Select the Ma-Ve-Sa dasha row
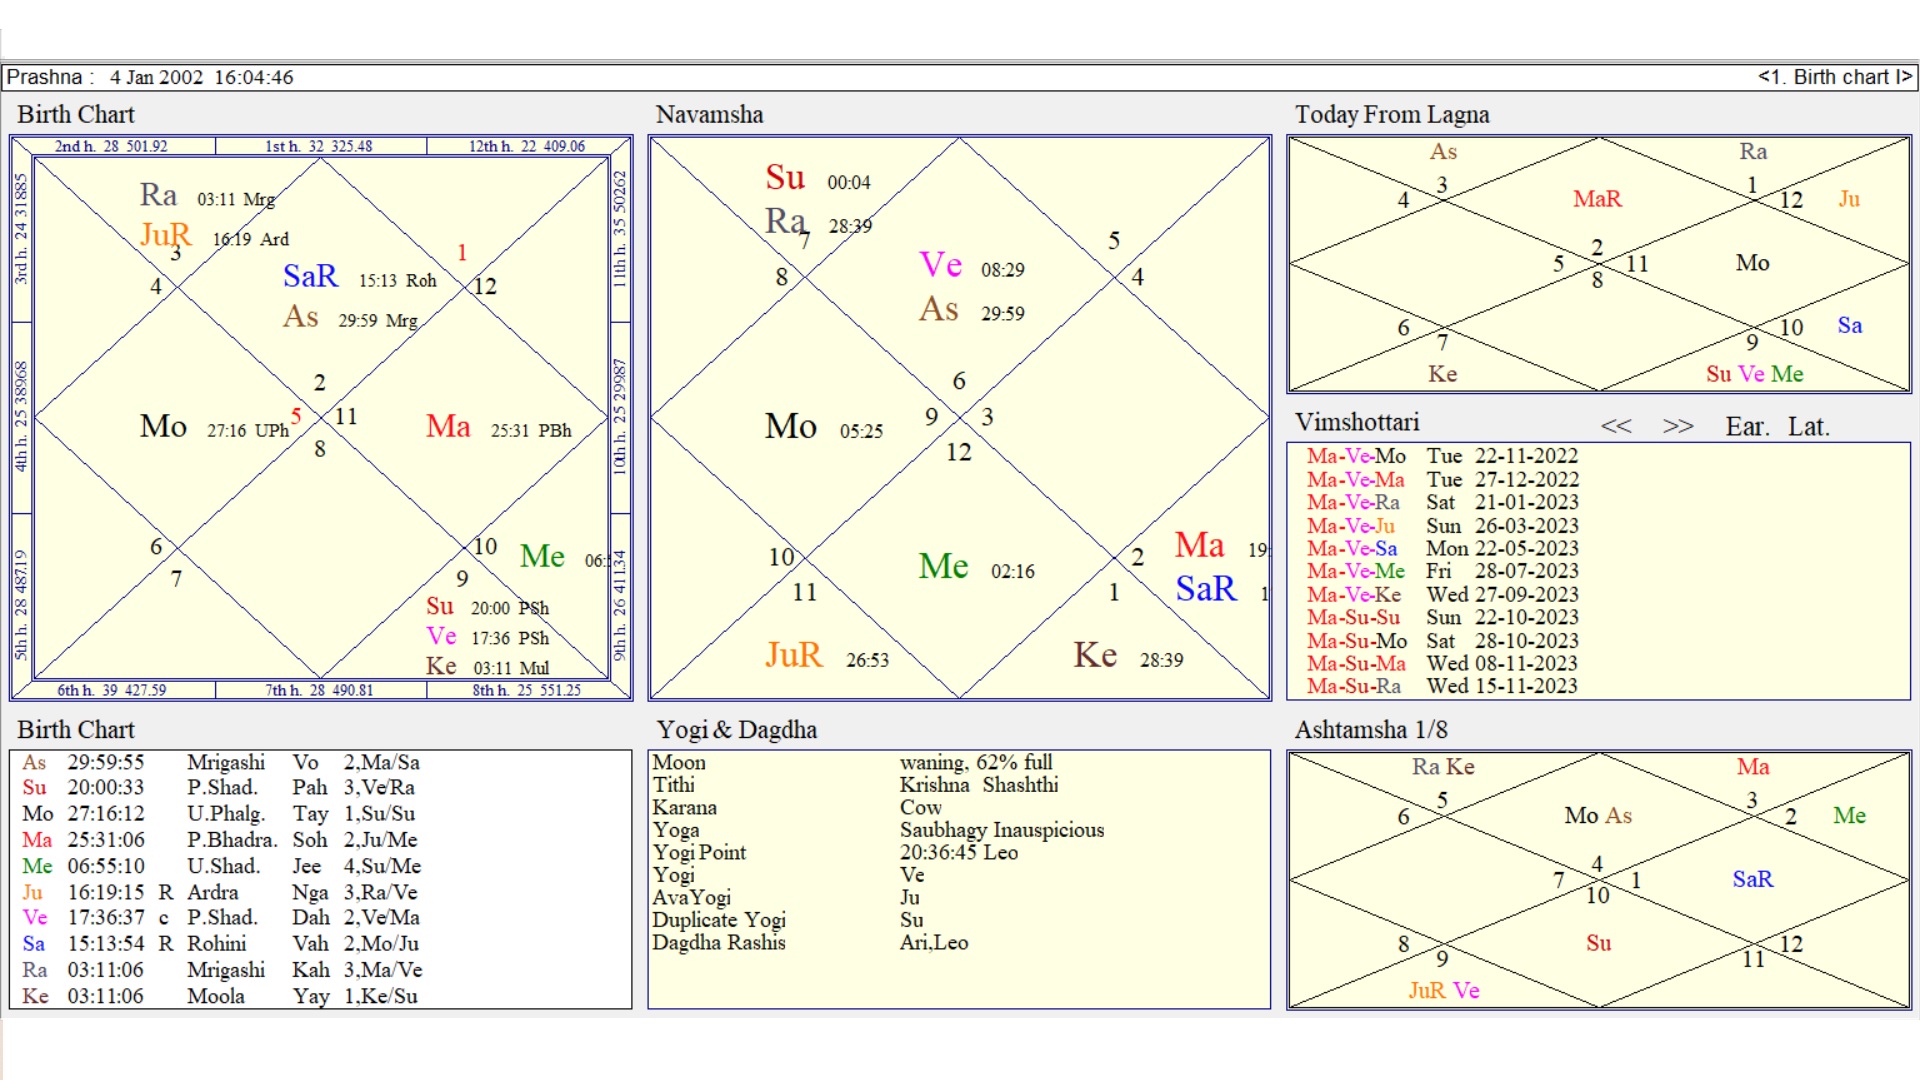The width and height of the screenshot is (1920, 1080). coord(1442,548)
